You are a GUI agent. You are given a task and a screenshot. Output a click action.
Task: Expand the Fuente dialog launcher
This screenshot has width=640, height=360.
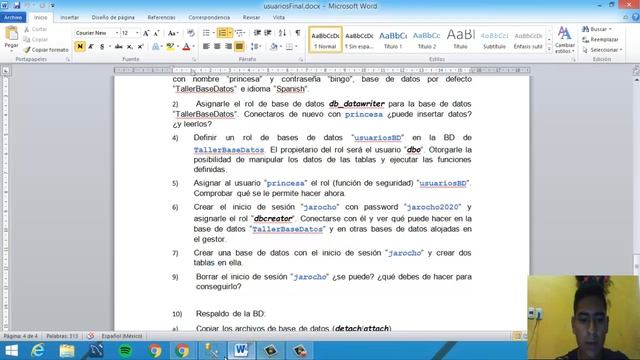pyautogui.click(x=194, y=60)
